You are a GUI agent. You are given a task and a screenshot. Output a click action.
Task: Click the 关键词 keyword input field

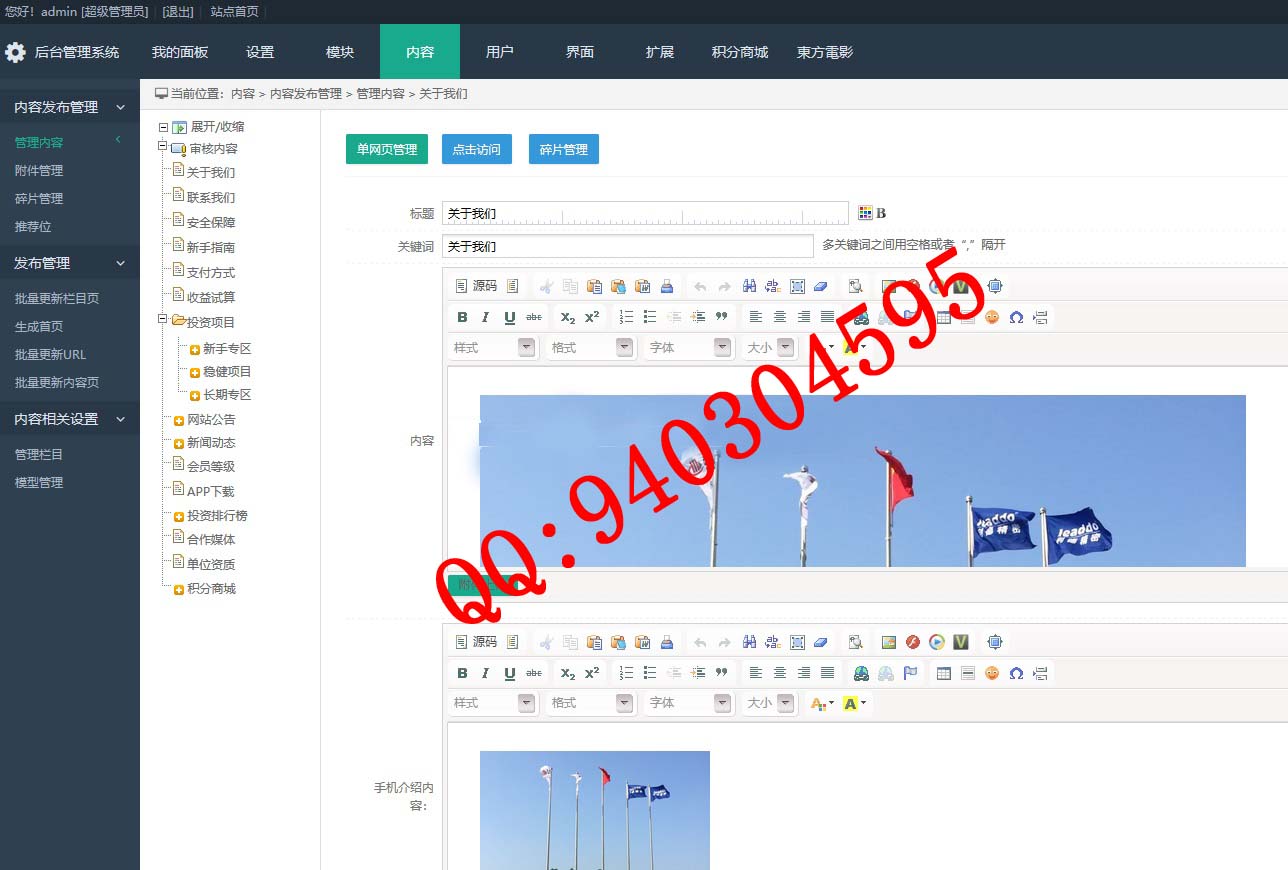(627, 246)
